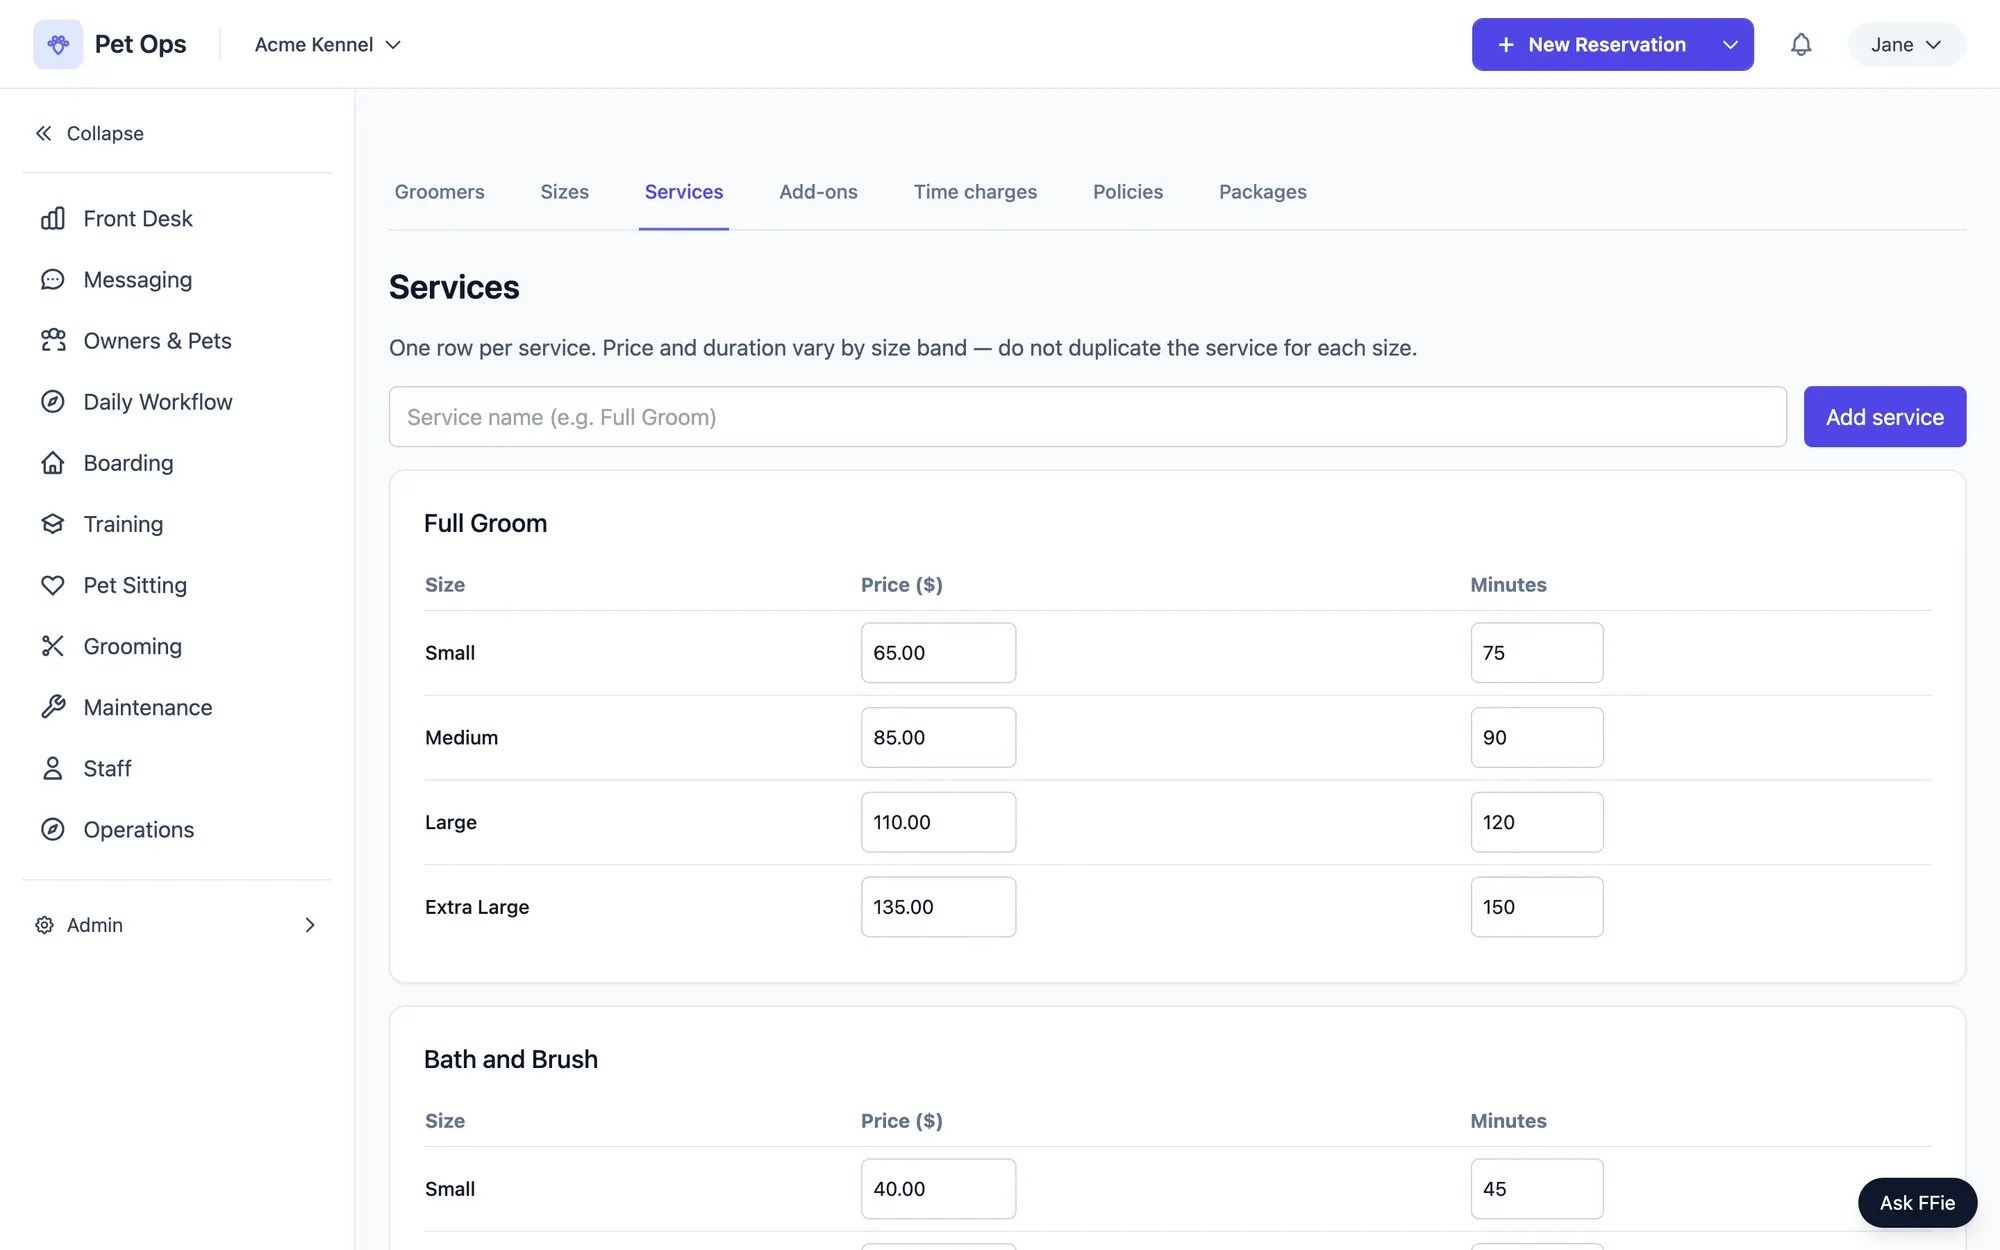Go to the Policies tab
The height and width of the screenshot is (1250, 2000).
coord(1128,192)
